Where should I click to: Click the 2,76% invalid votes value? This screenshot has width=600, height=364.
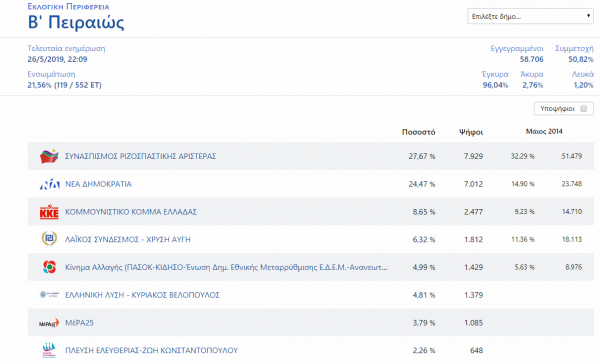(x=533, y=85)
